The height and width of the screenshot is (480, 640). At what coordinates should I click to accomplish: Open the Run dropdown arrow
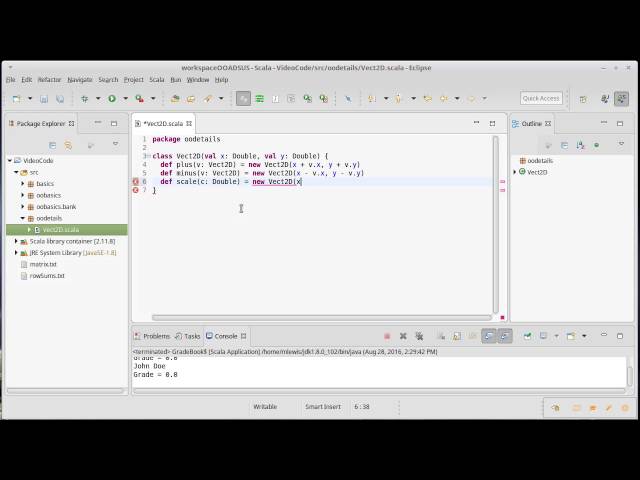(x=125, y=98)
